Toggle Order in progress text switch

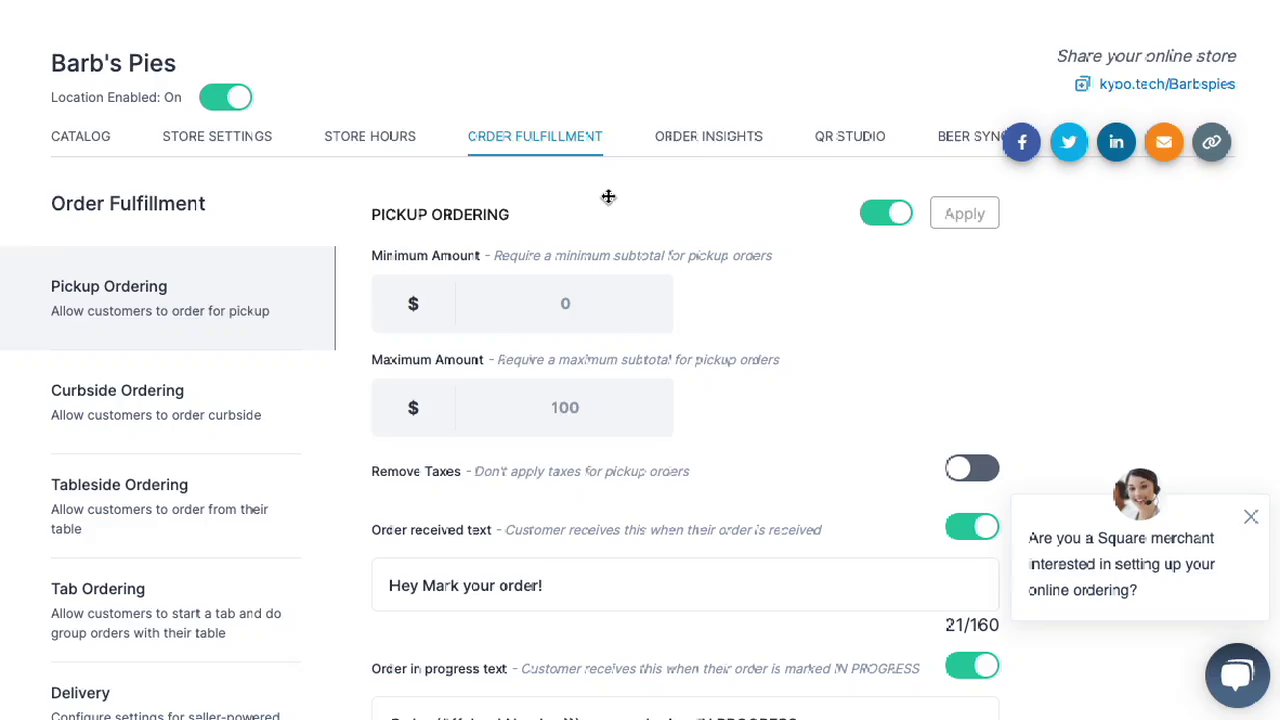[971, 666]
